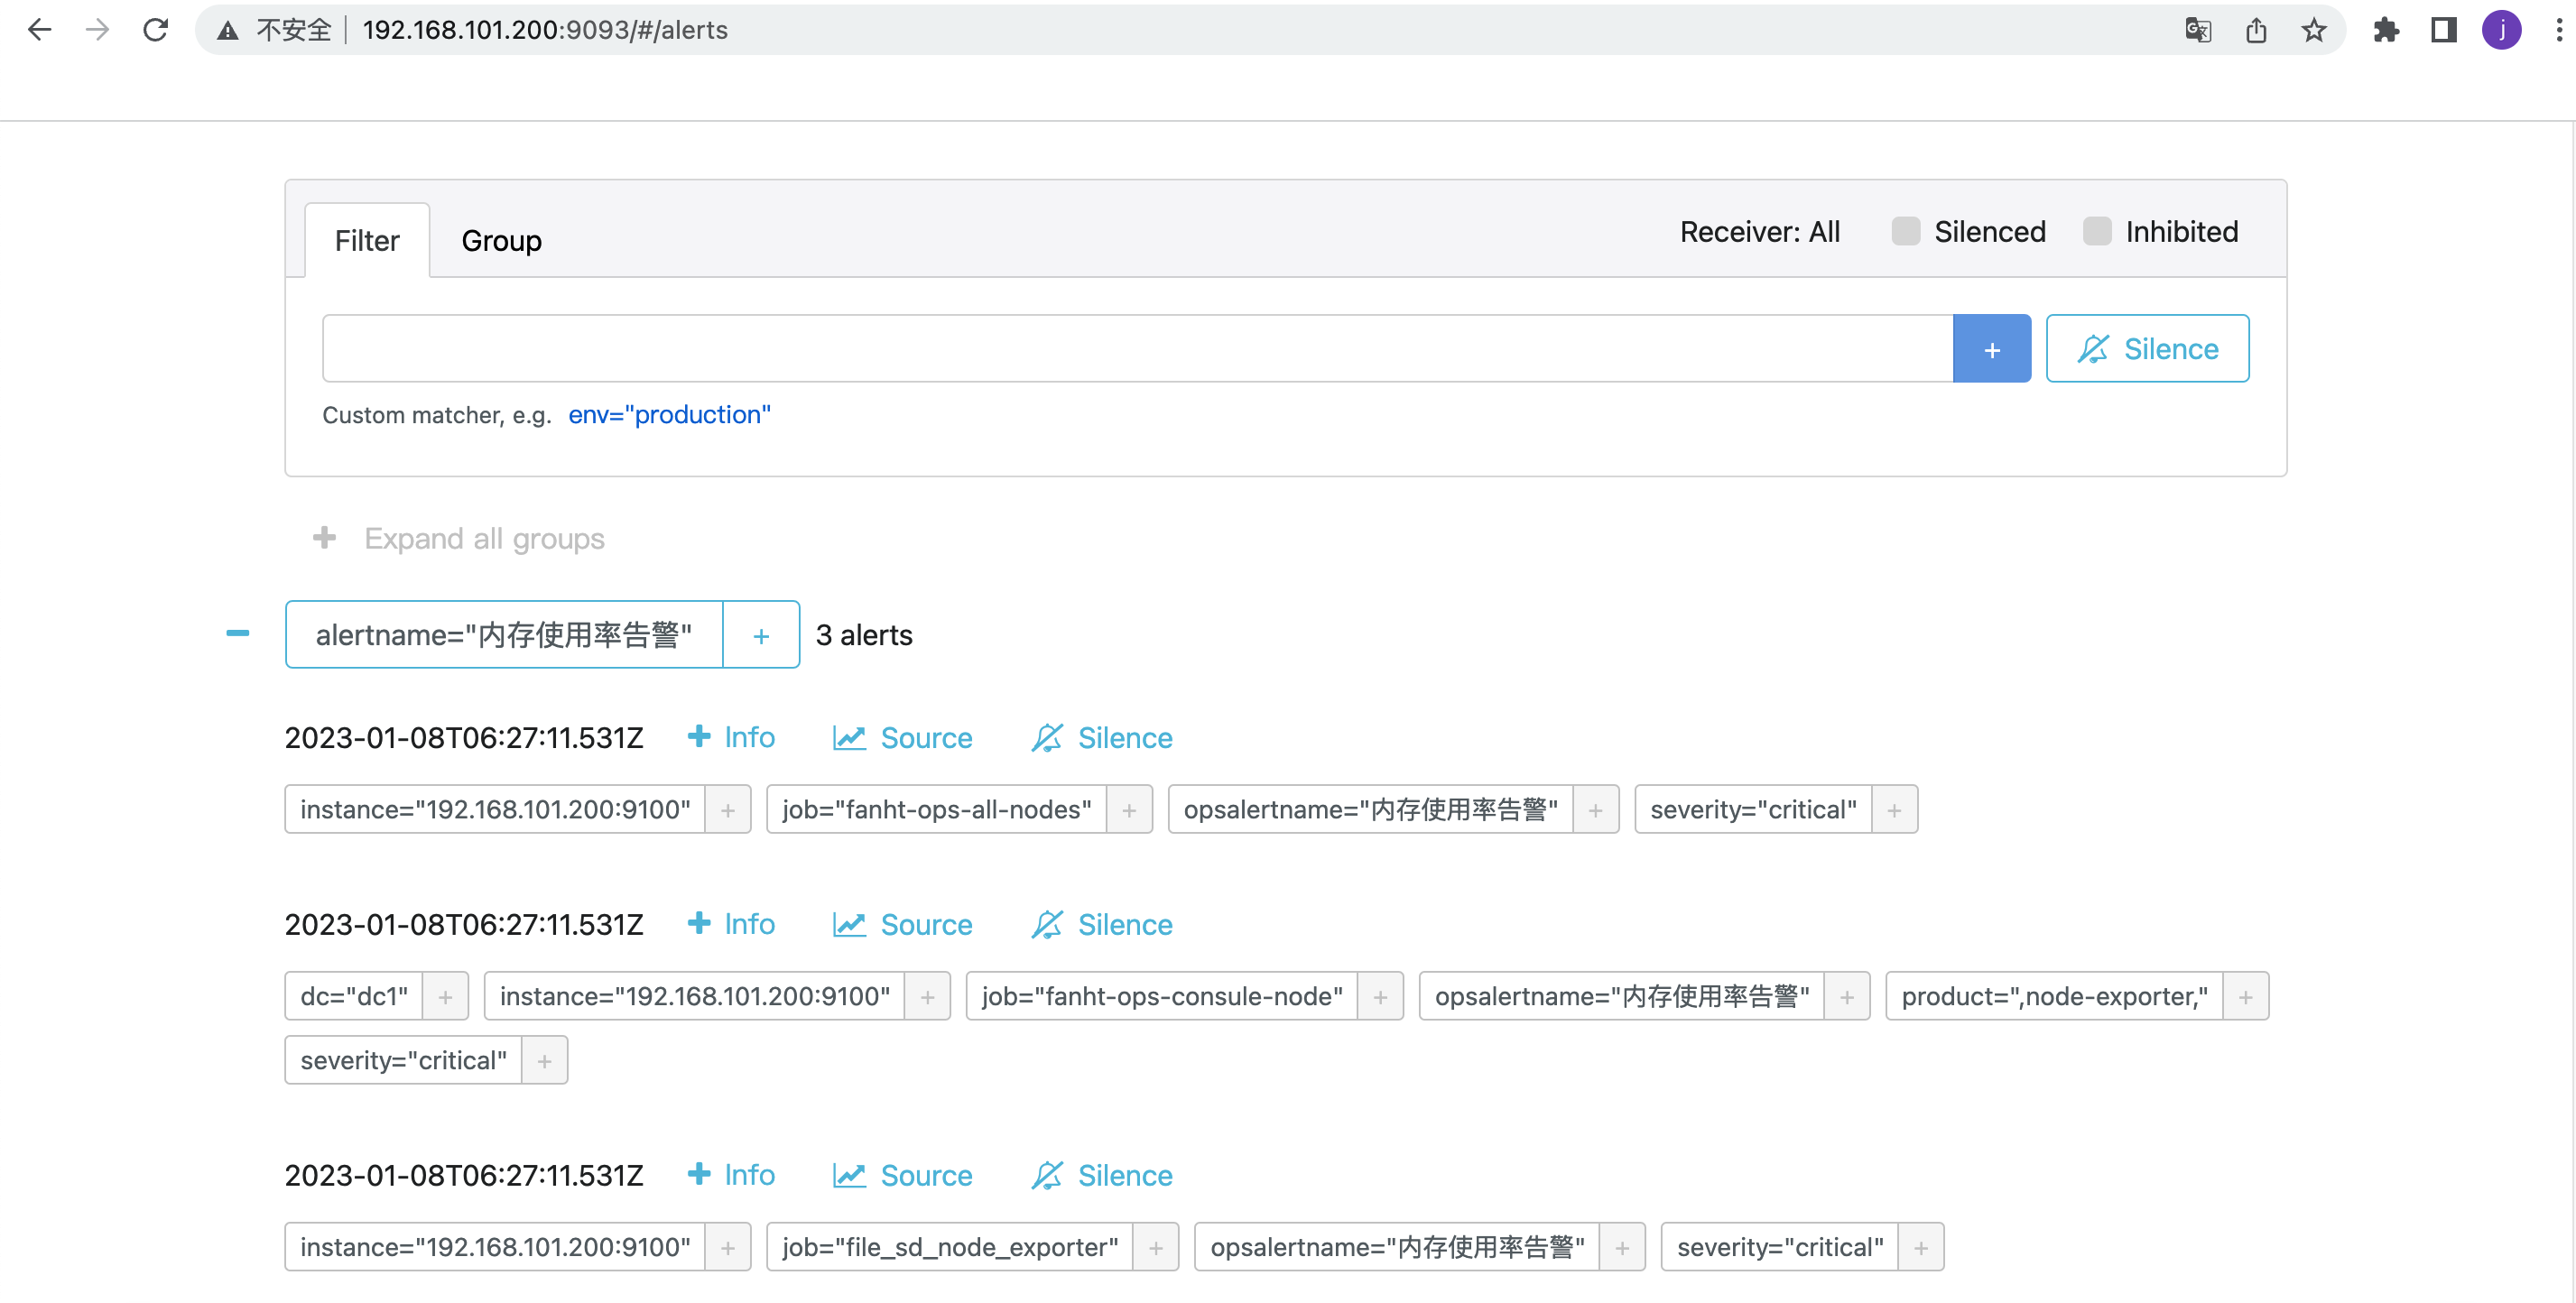The width and height of the screenshot is (2576, 1303).
Task: Open Source link for the first alert
Action: point(902,737)
